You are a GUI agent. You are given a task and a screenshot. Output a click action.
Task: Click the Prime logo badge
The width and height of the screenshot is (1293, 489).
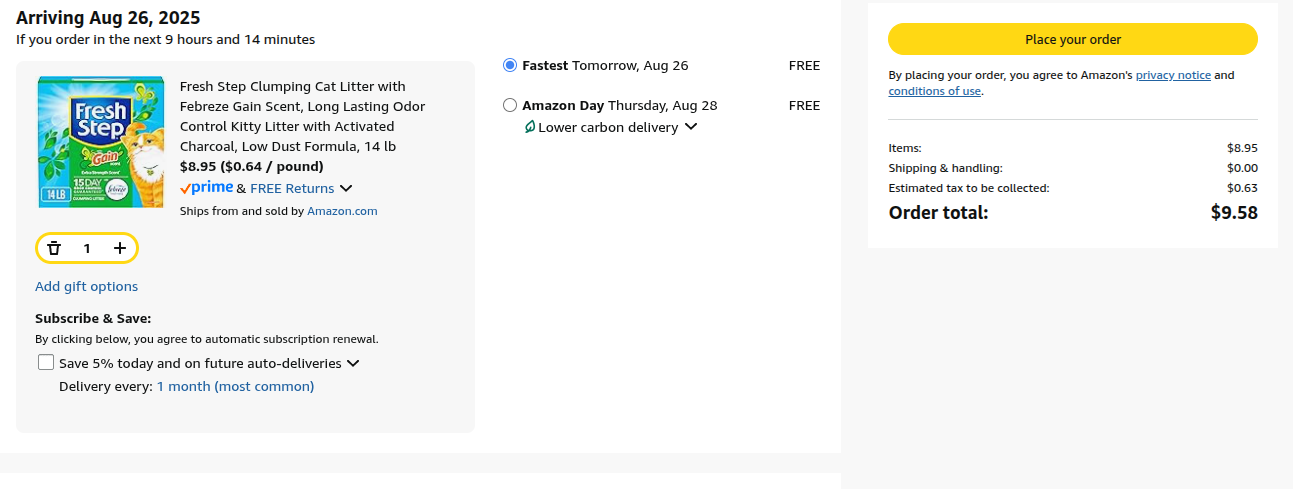pos(207,188)
